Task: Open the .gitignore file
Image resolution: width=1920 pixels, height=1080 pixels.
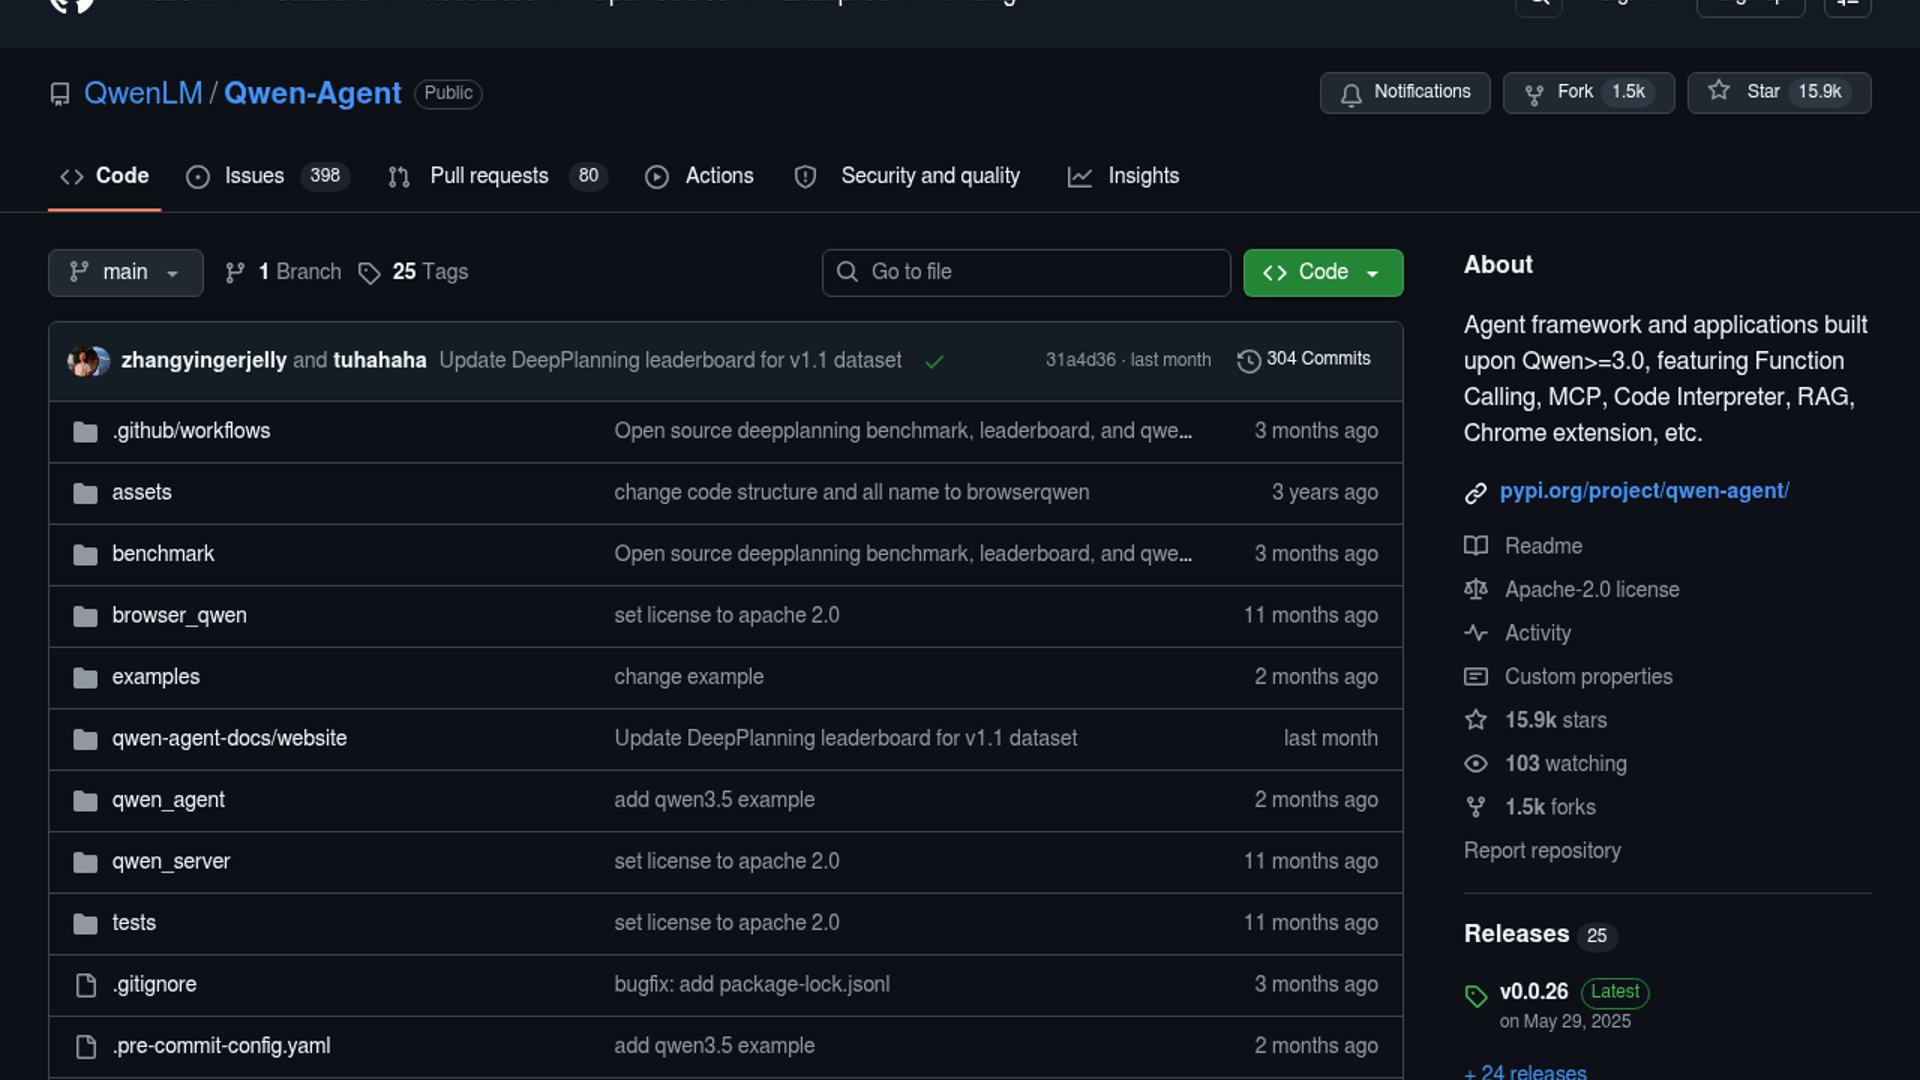Action: [155, 985]
